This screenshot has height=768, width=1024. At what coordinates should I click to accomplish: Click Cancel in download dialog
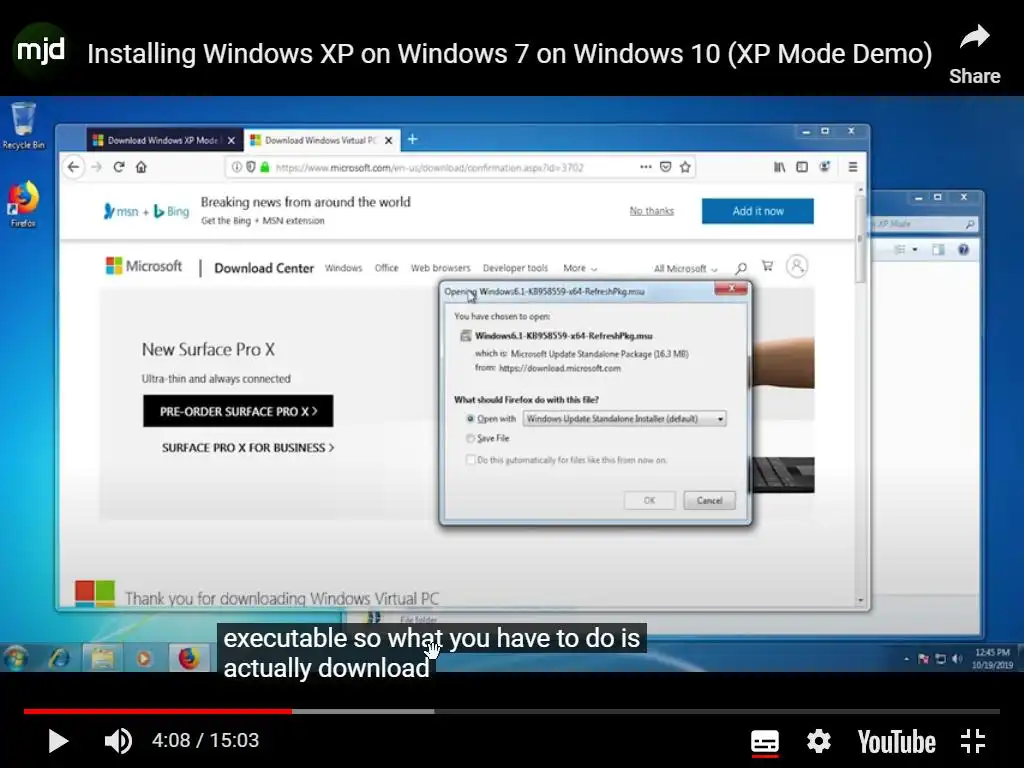click(709, 500)
